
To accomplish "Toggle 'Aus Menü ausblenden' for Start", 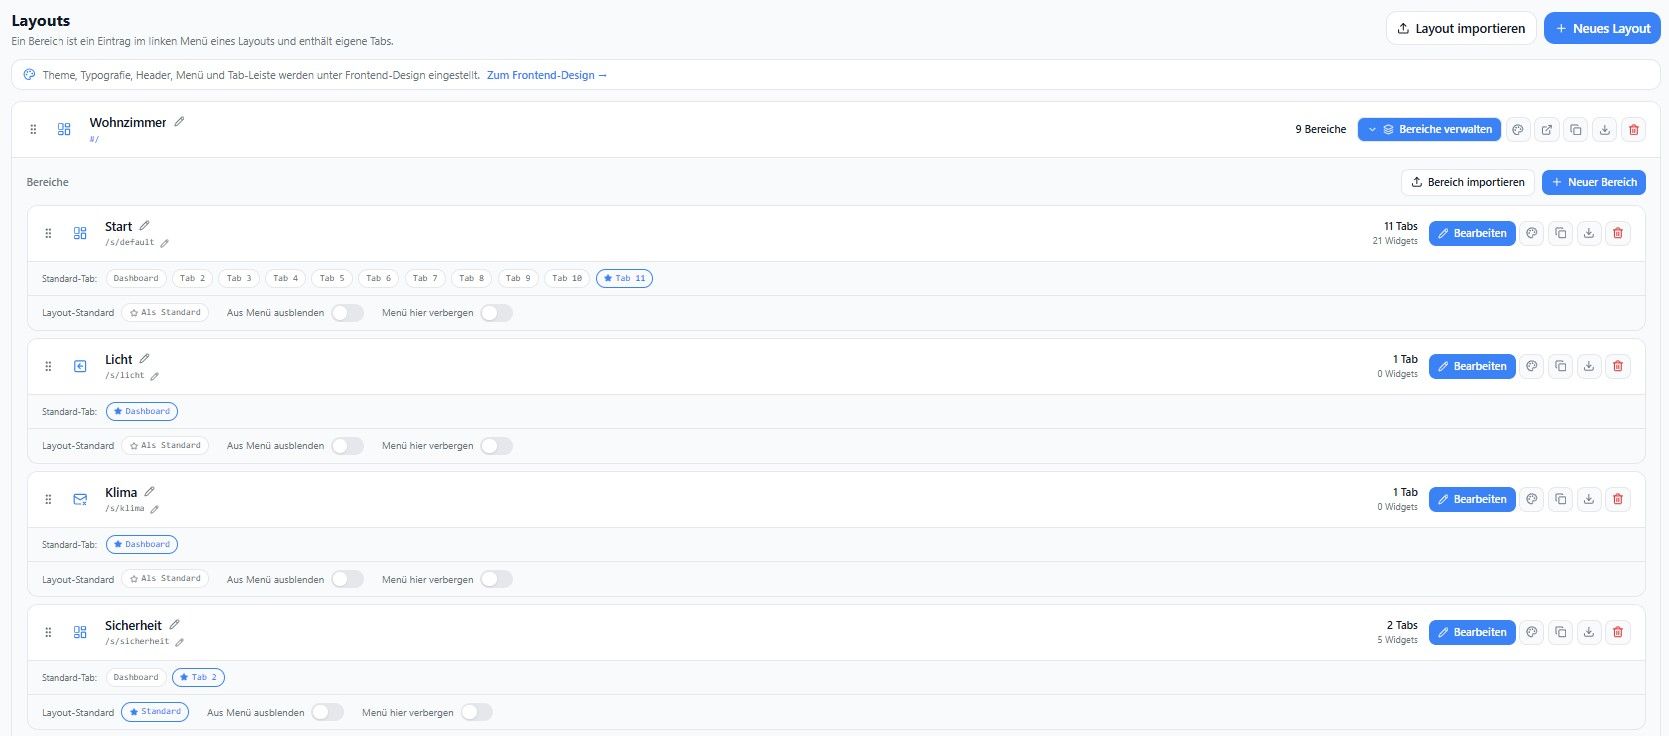I will pos(347,313).
